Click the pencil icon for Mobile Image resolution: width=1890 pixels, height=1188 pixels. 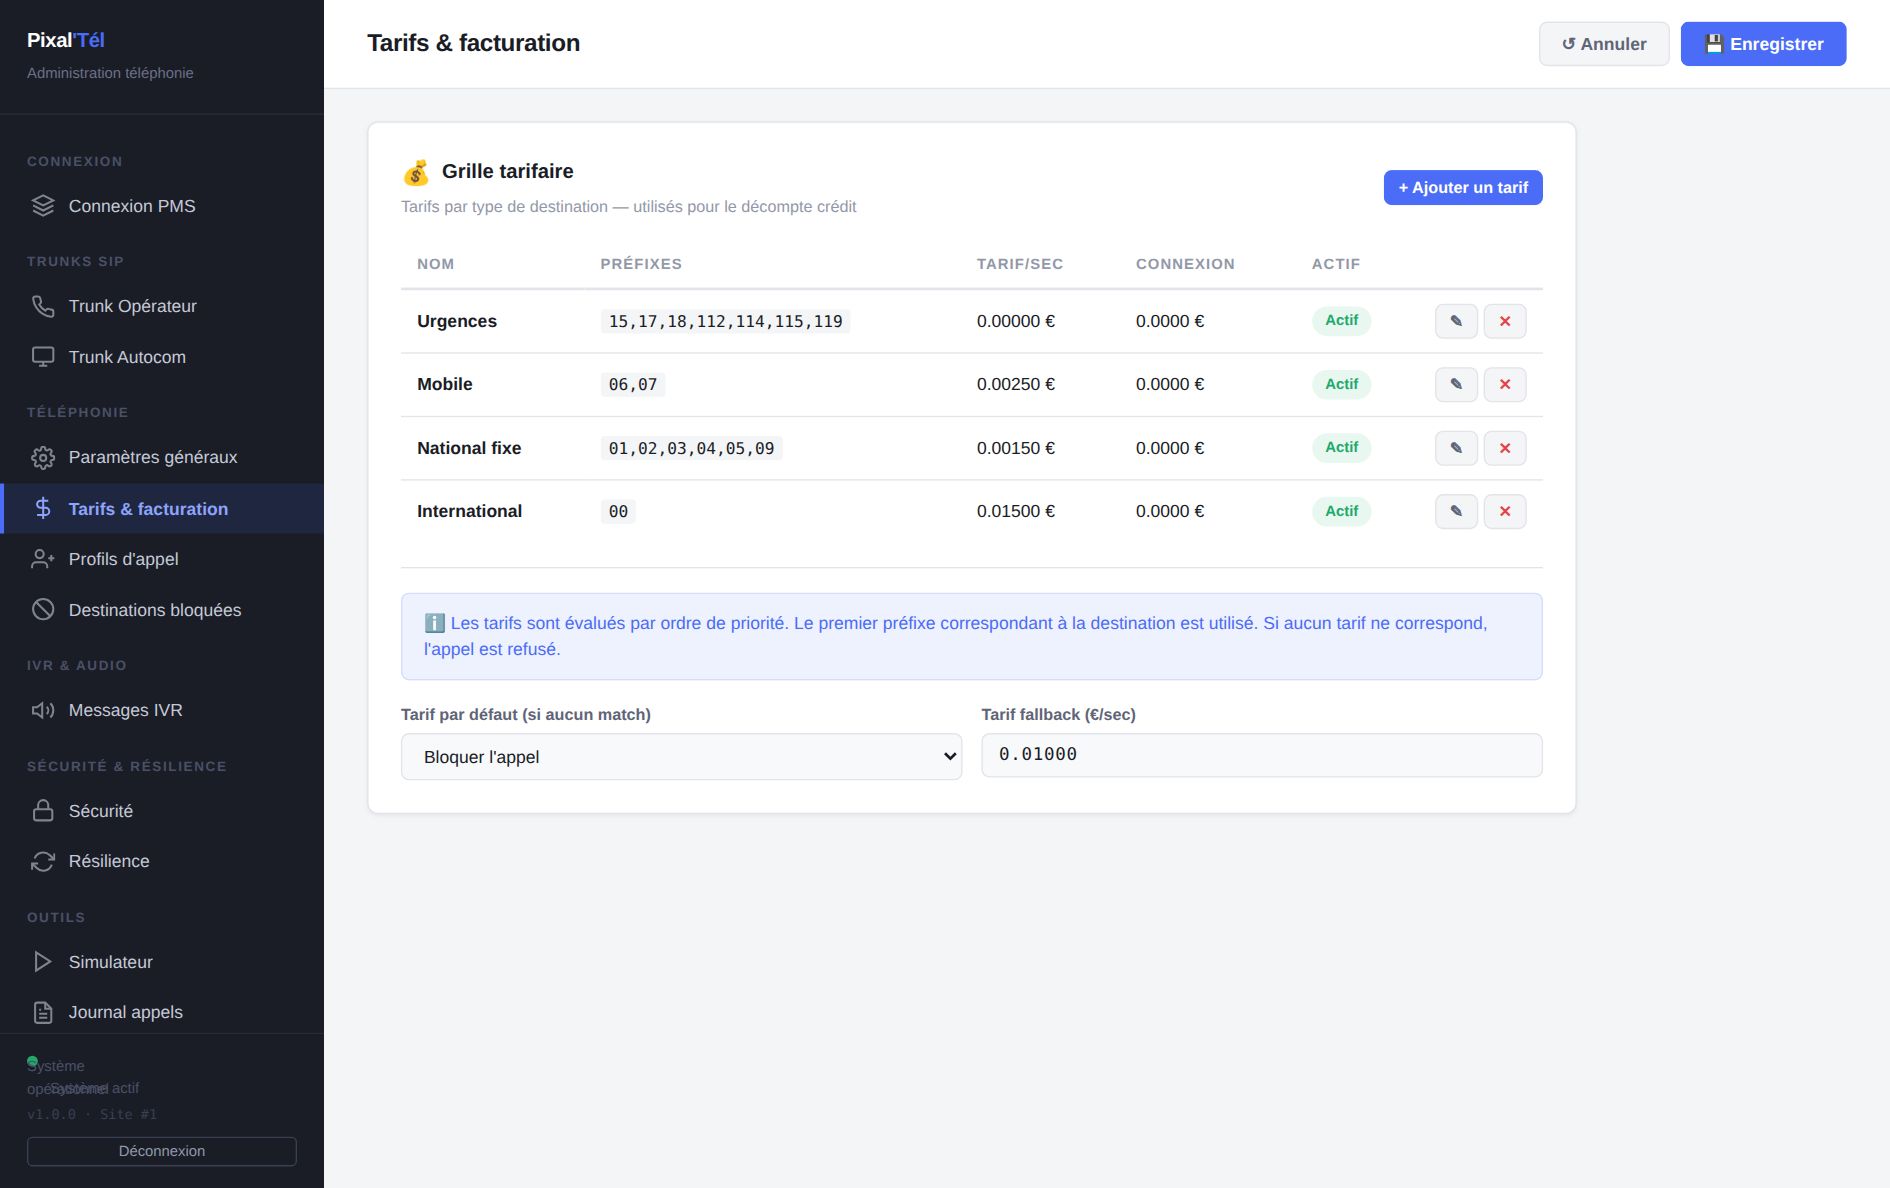tap(1456, 384)
